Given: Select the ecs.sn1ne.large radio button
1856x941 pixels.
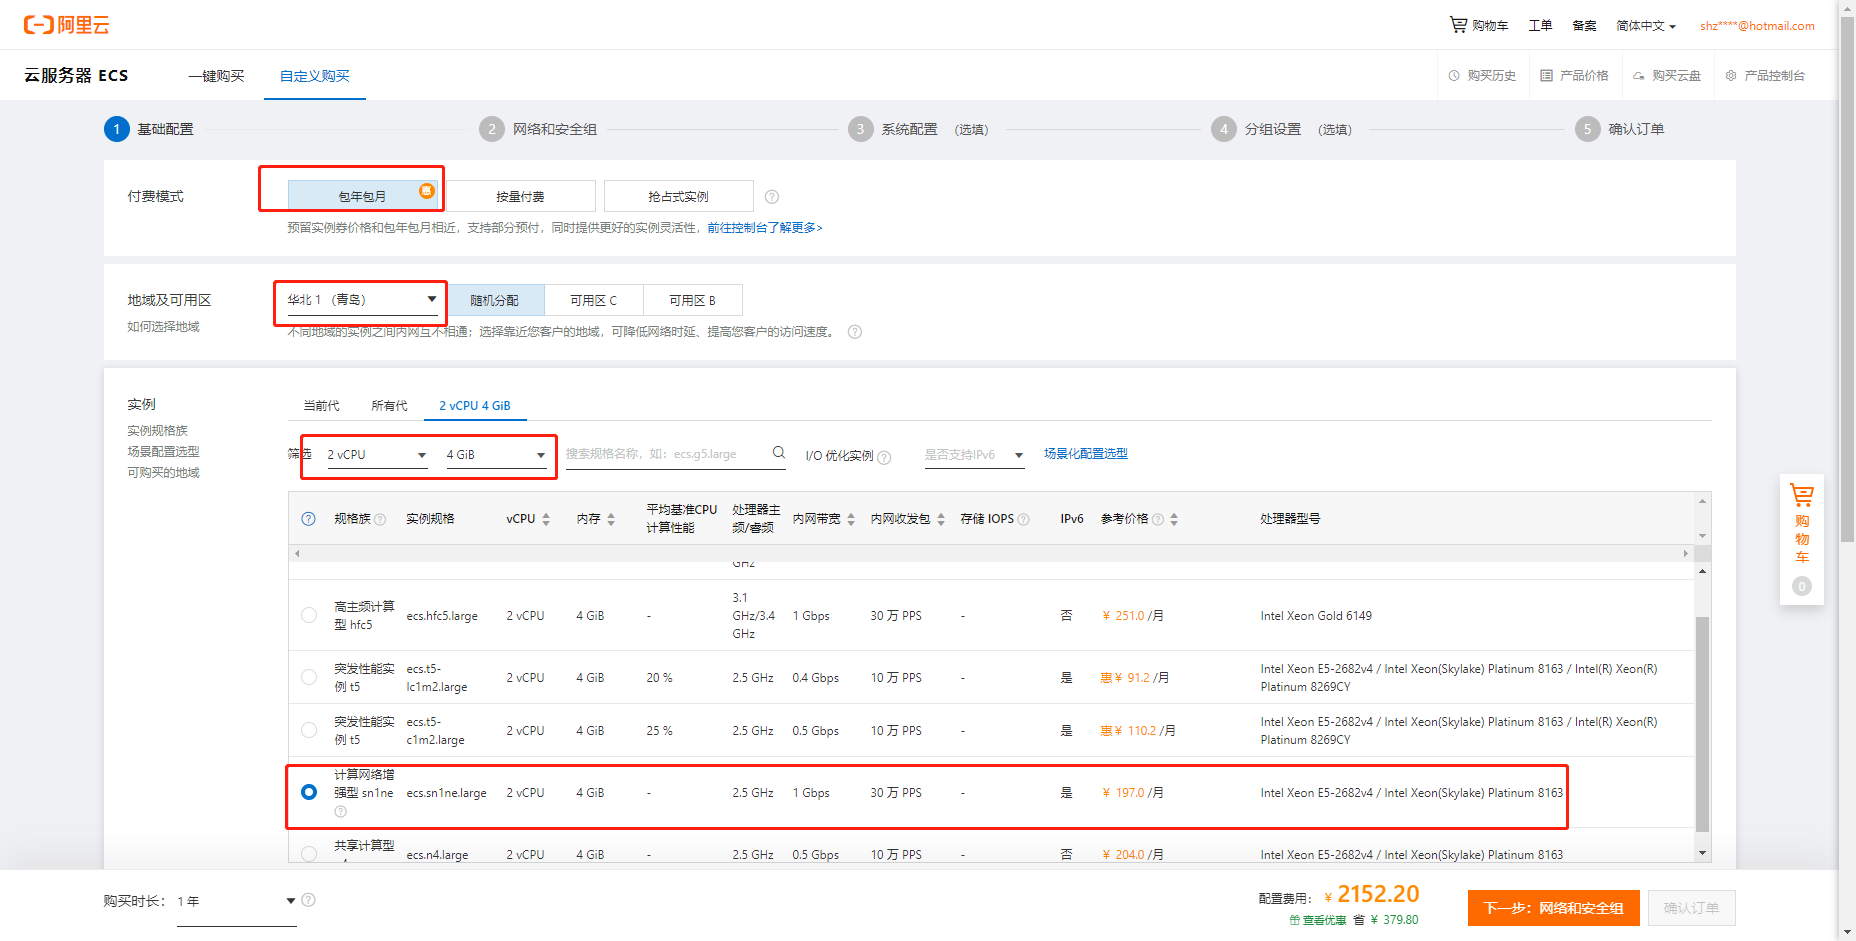Looking at the screenshot, I should click(x=309, y=792).
